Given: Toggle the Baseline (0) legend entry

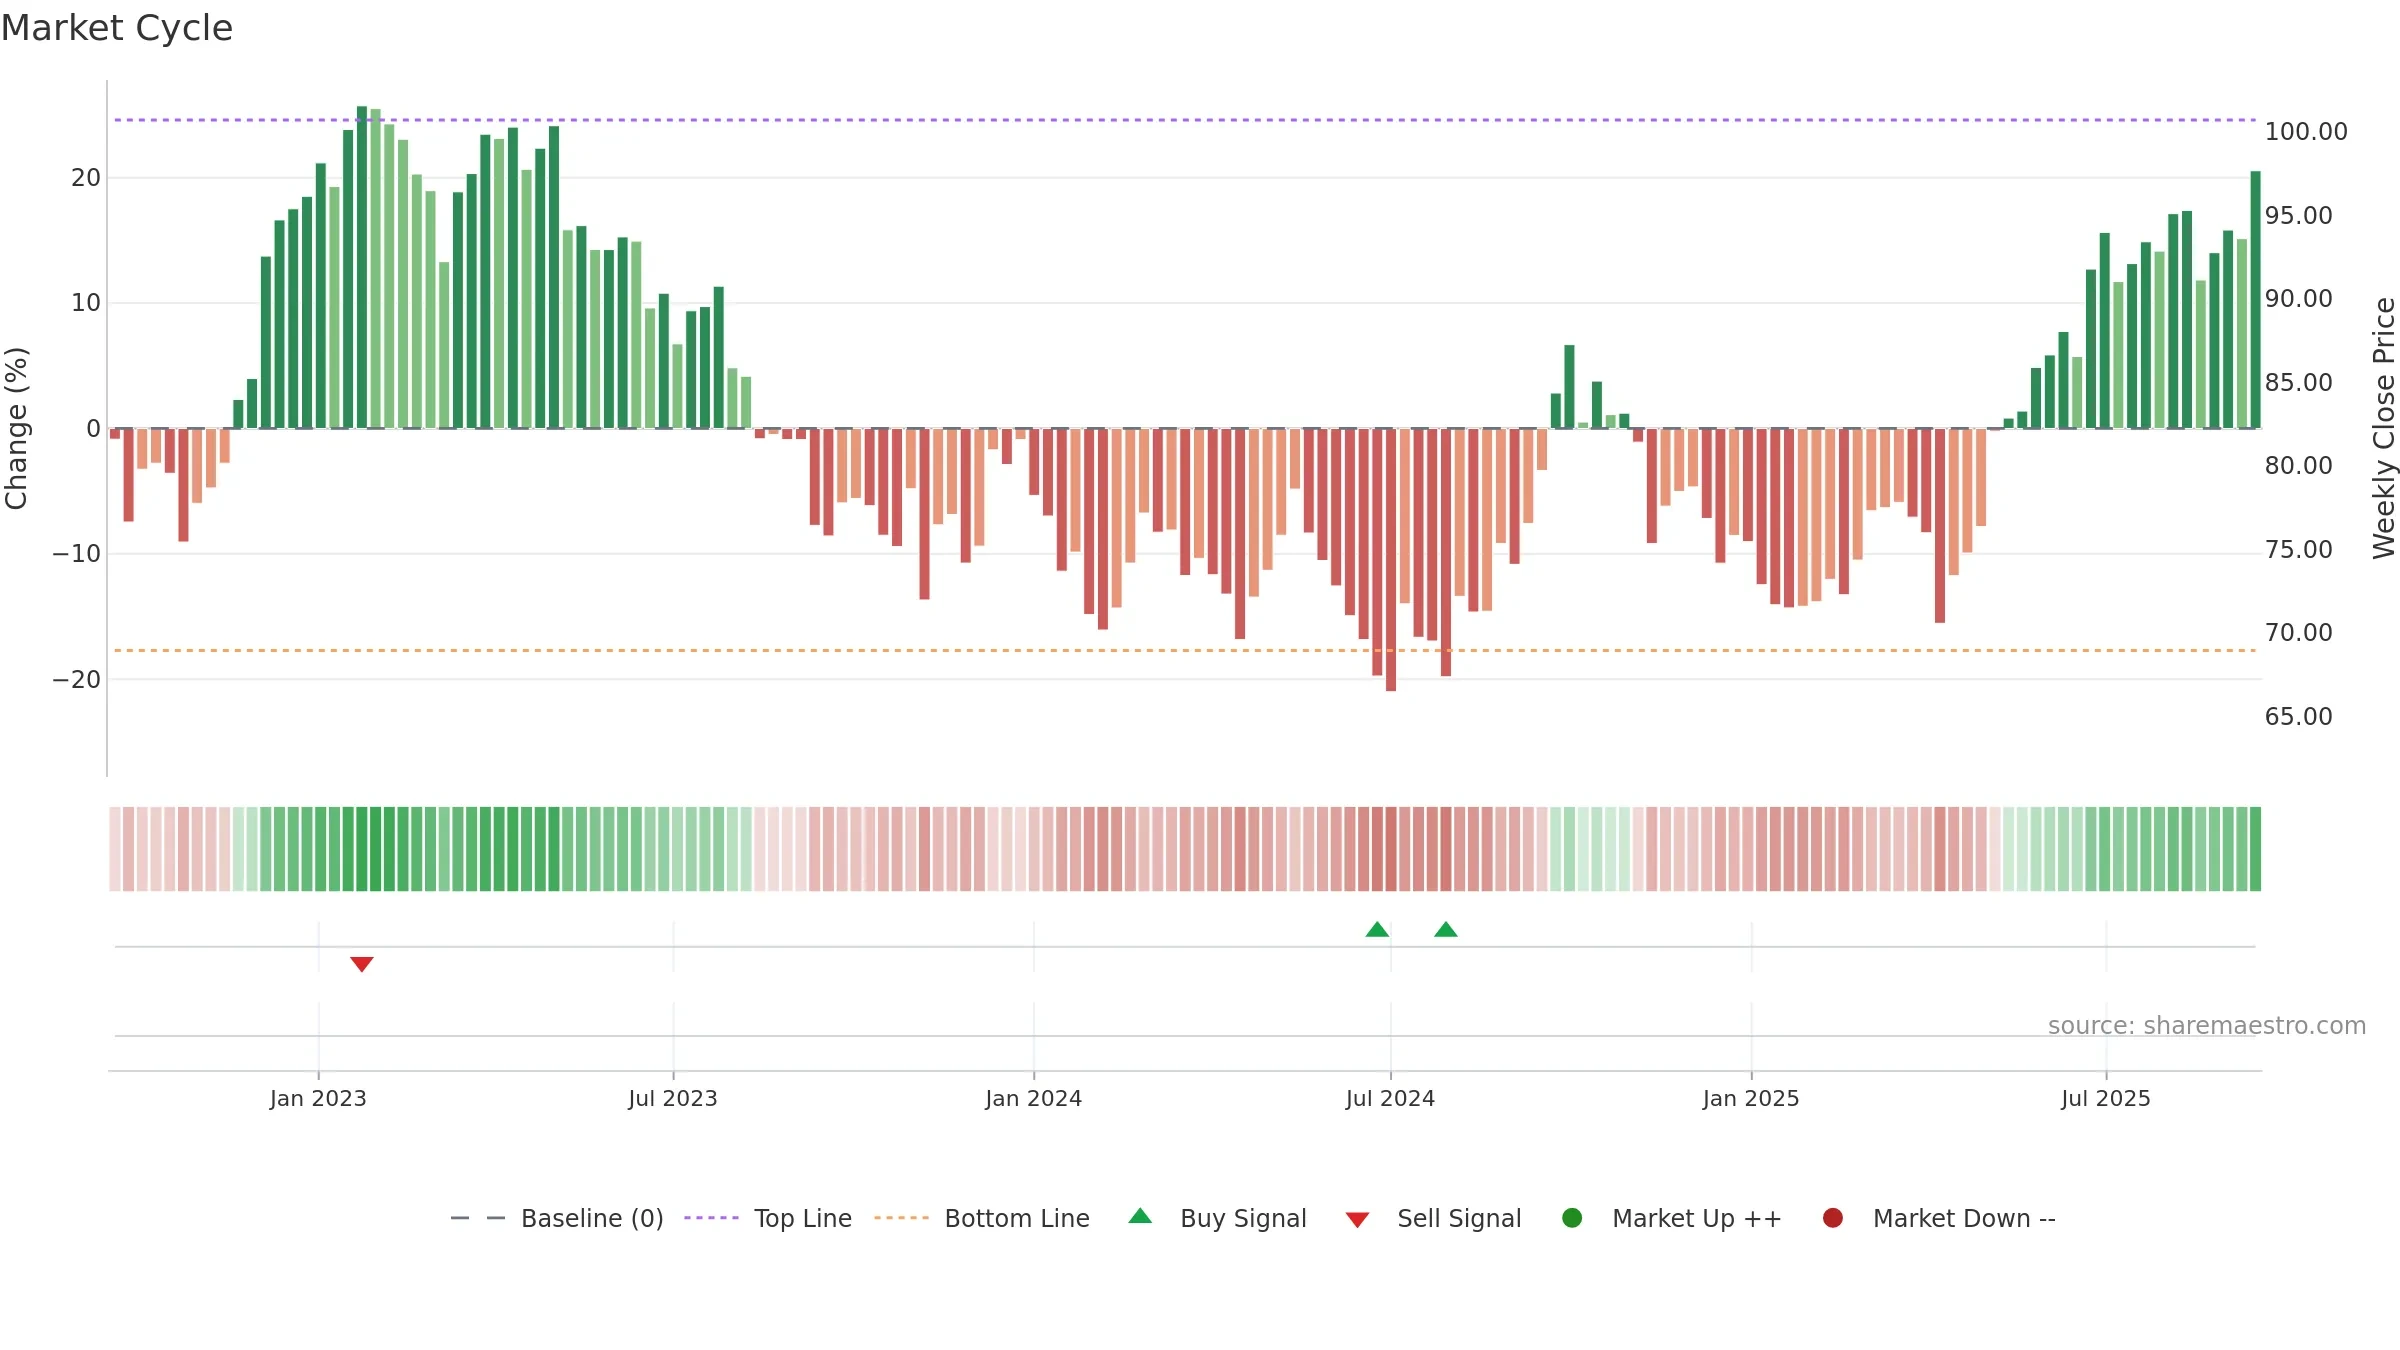Looking at the screenshot, I should [x=557, y=1218].
